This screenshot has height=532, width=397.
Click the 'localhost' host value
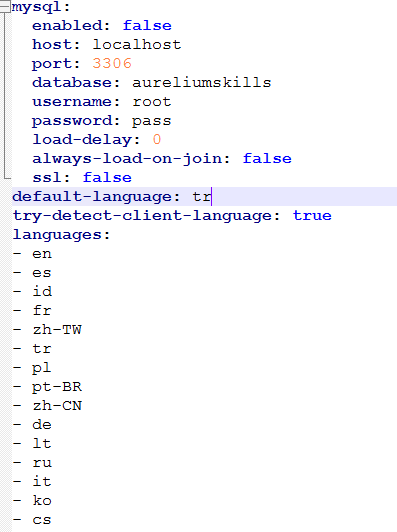tap(137, 45)
